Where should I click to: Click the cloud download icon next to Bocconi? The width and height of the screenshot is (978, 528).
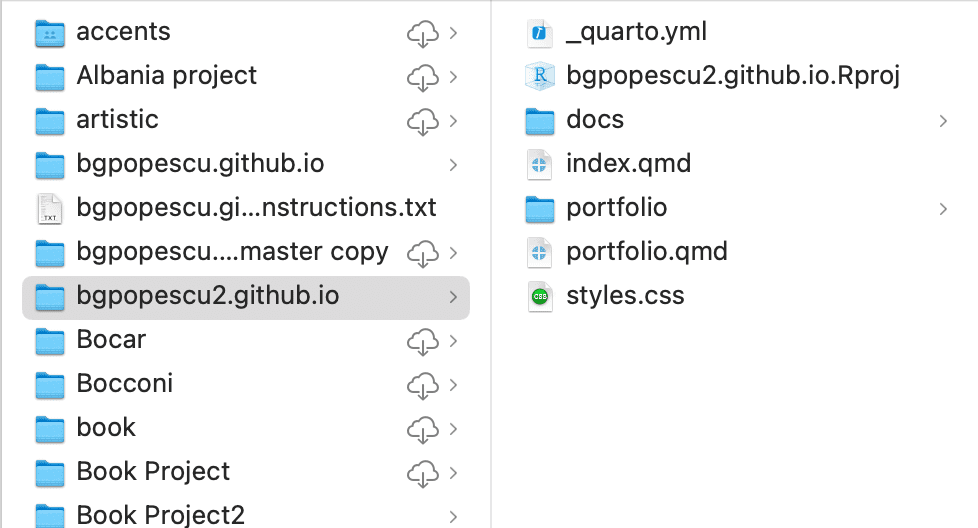[x=423, y=385]
